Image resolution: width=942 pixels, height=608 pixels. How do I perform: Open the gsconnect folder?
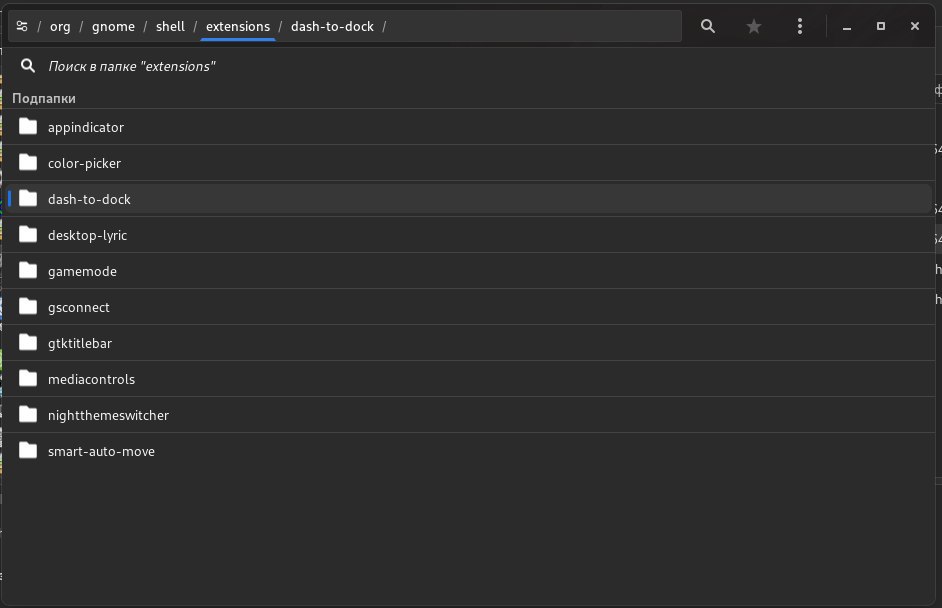[469, 307]
